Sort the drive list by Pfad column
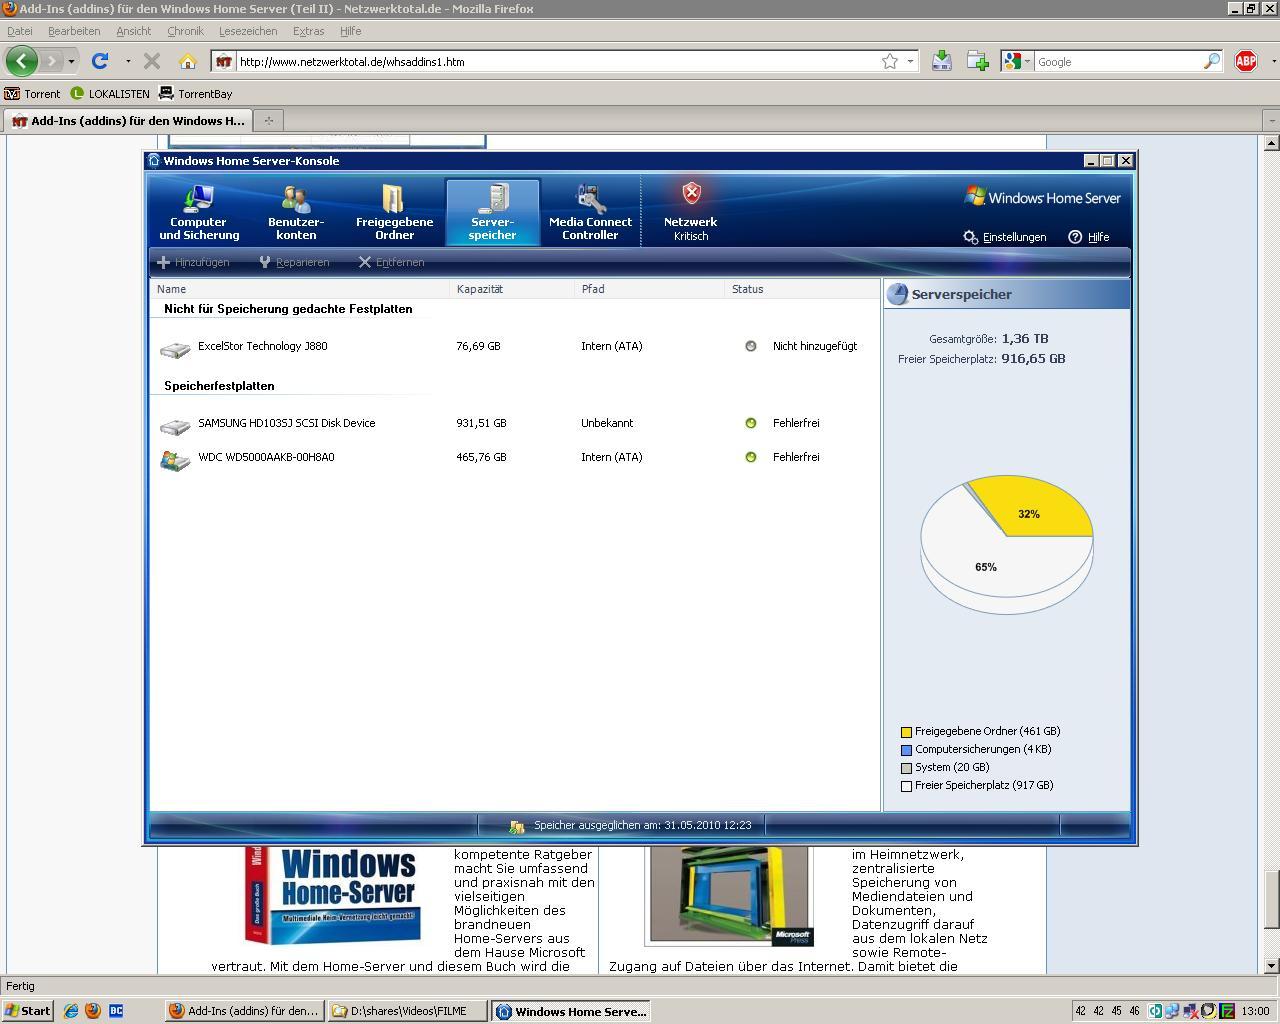The width and height of the screenshot is (1280, 1024). (649, 289)
